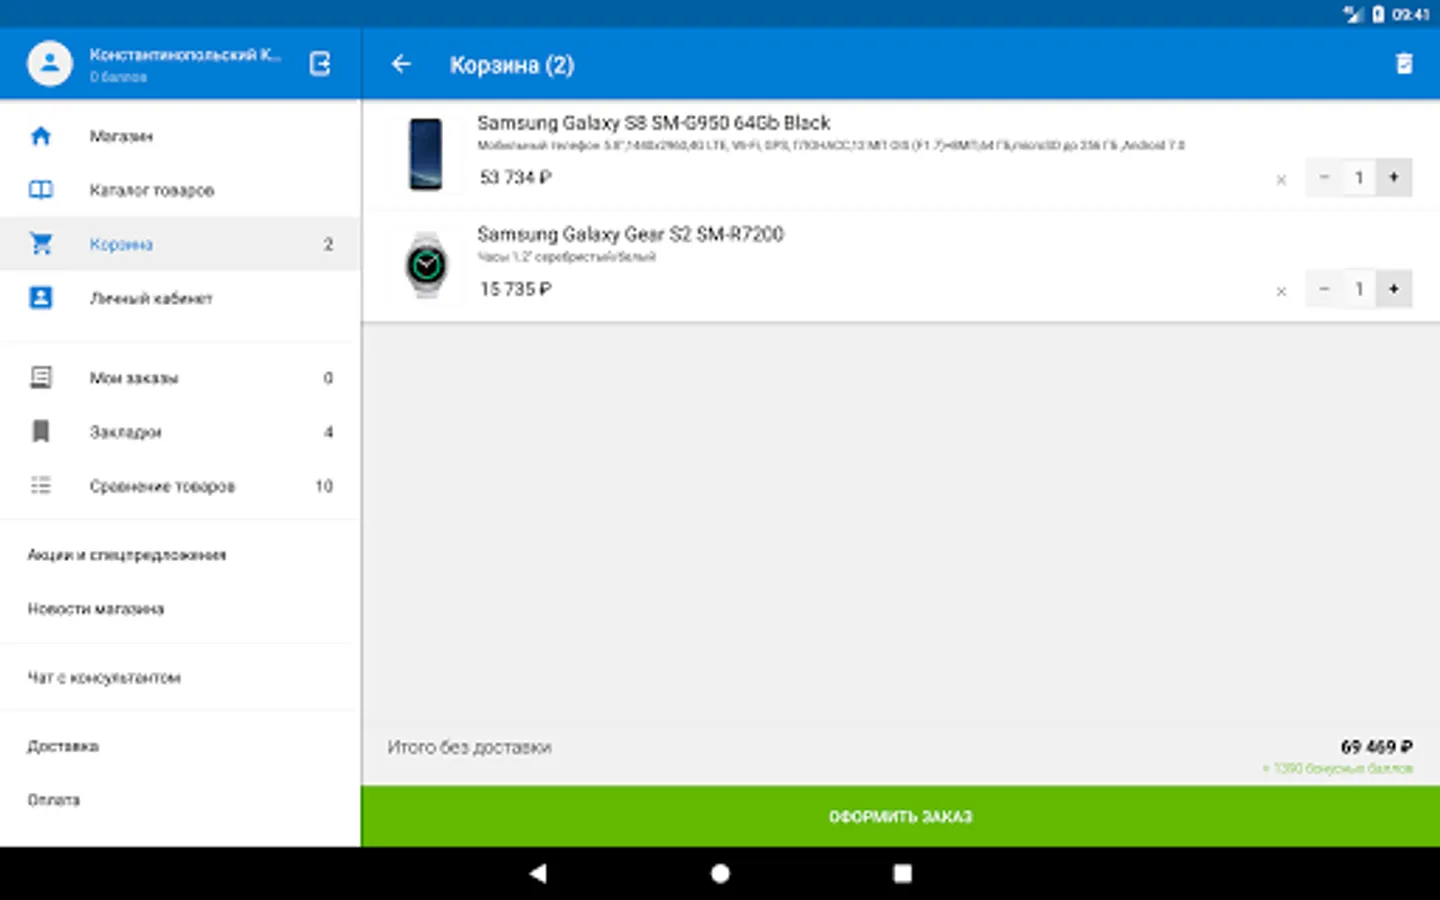Go back using the arrow icon
The image size is (1440, 900).
[401, 64]
